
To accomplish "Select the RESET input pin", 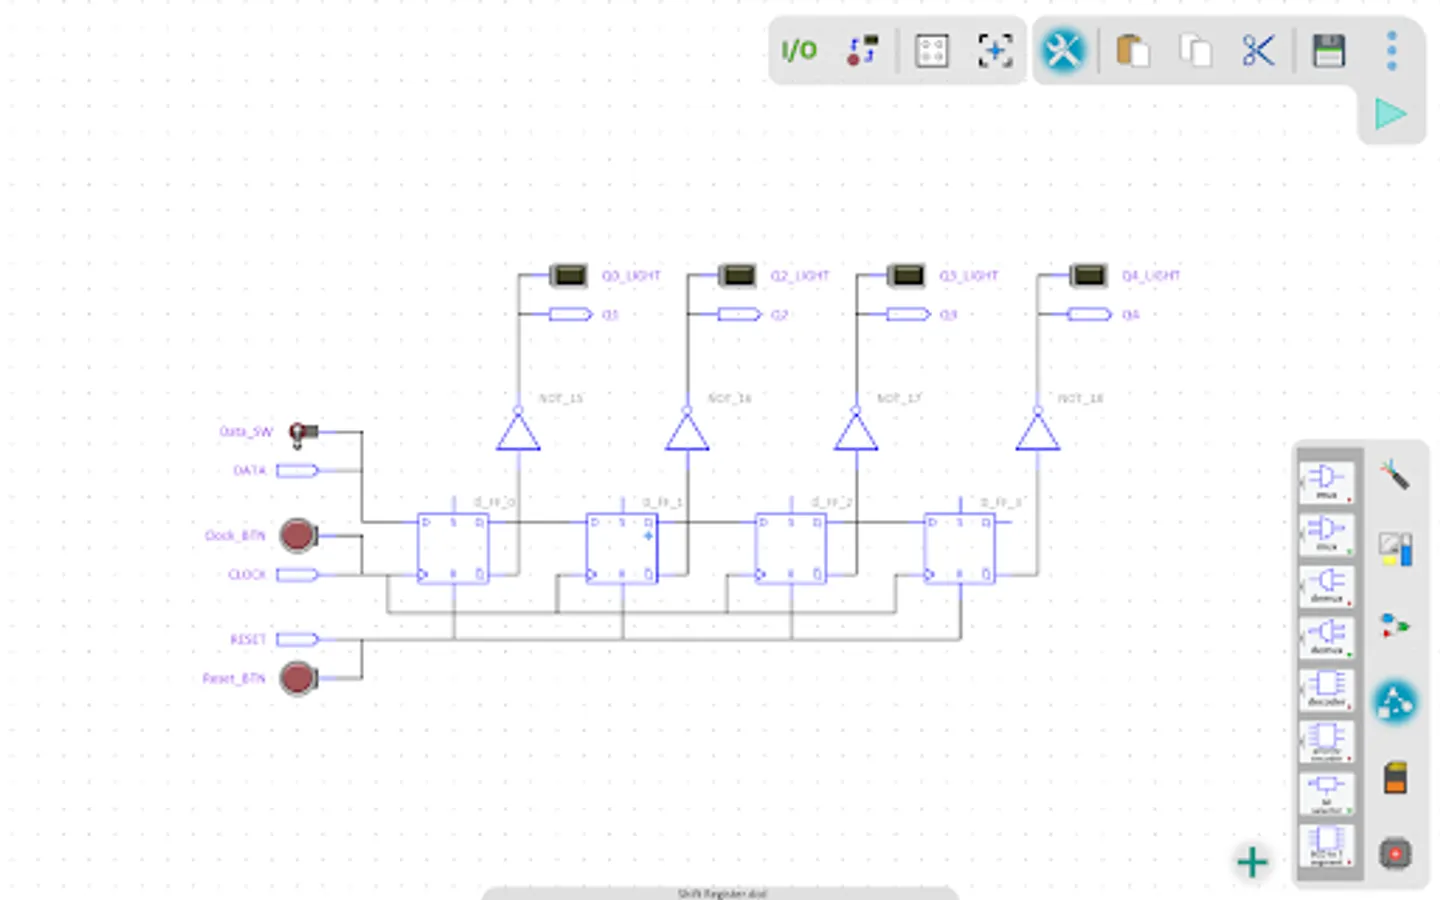I will point(297,639).
